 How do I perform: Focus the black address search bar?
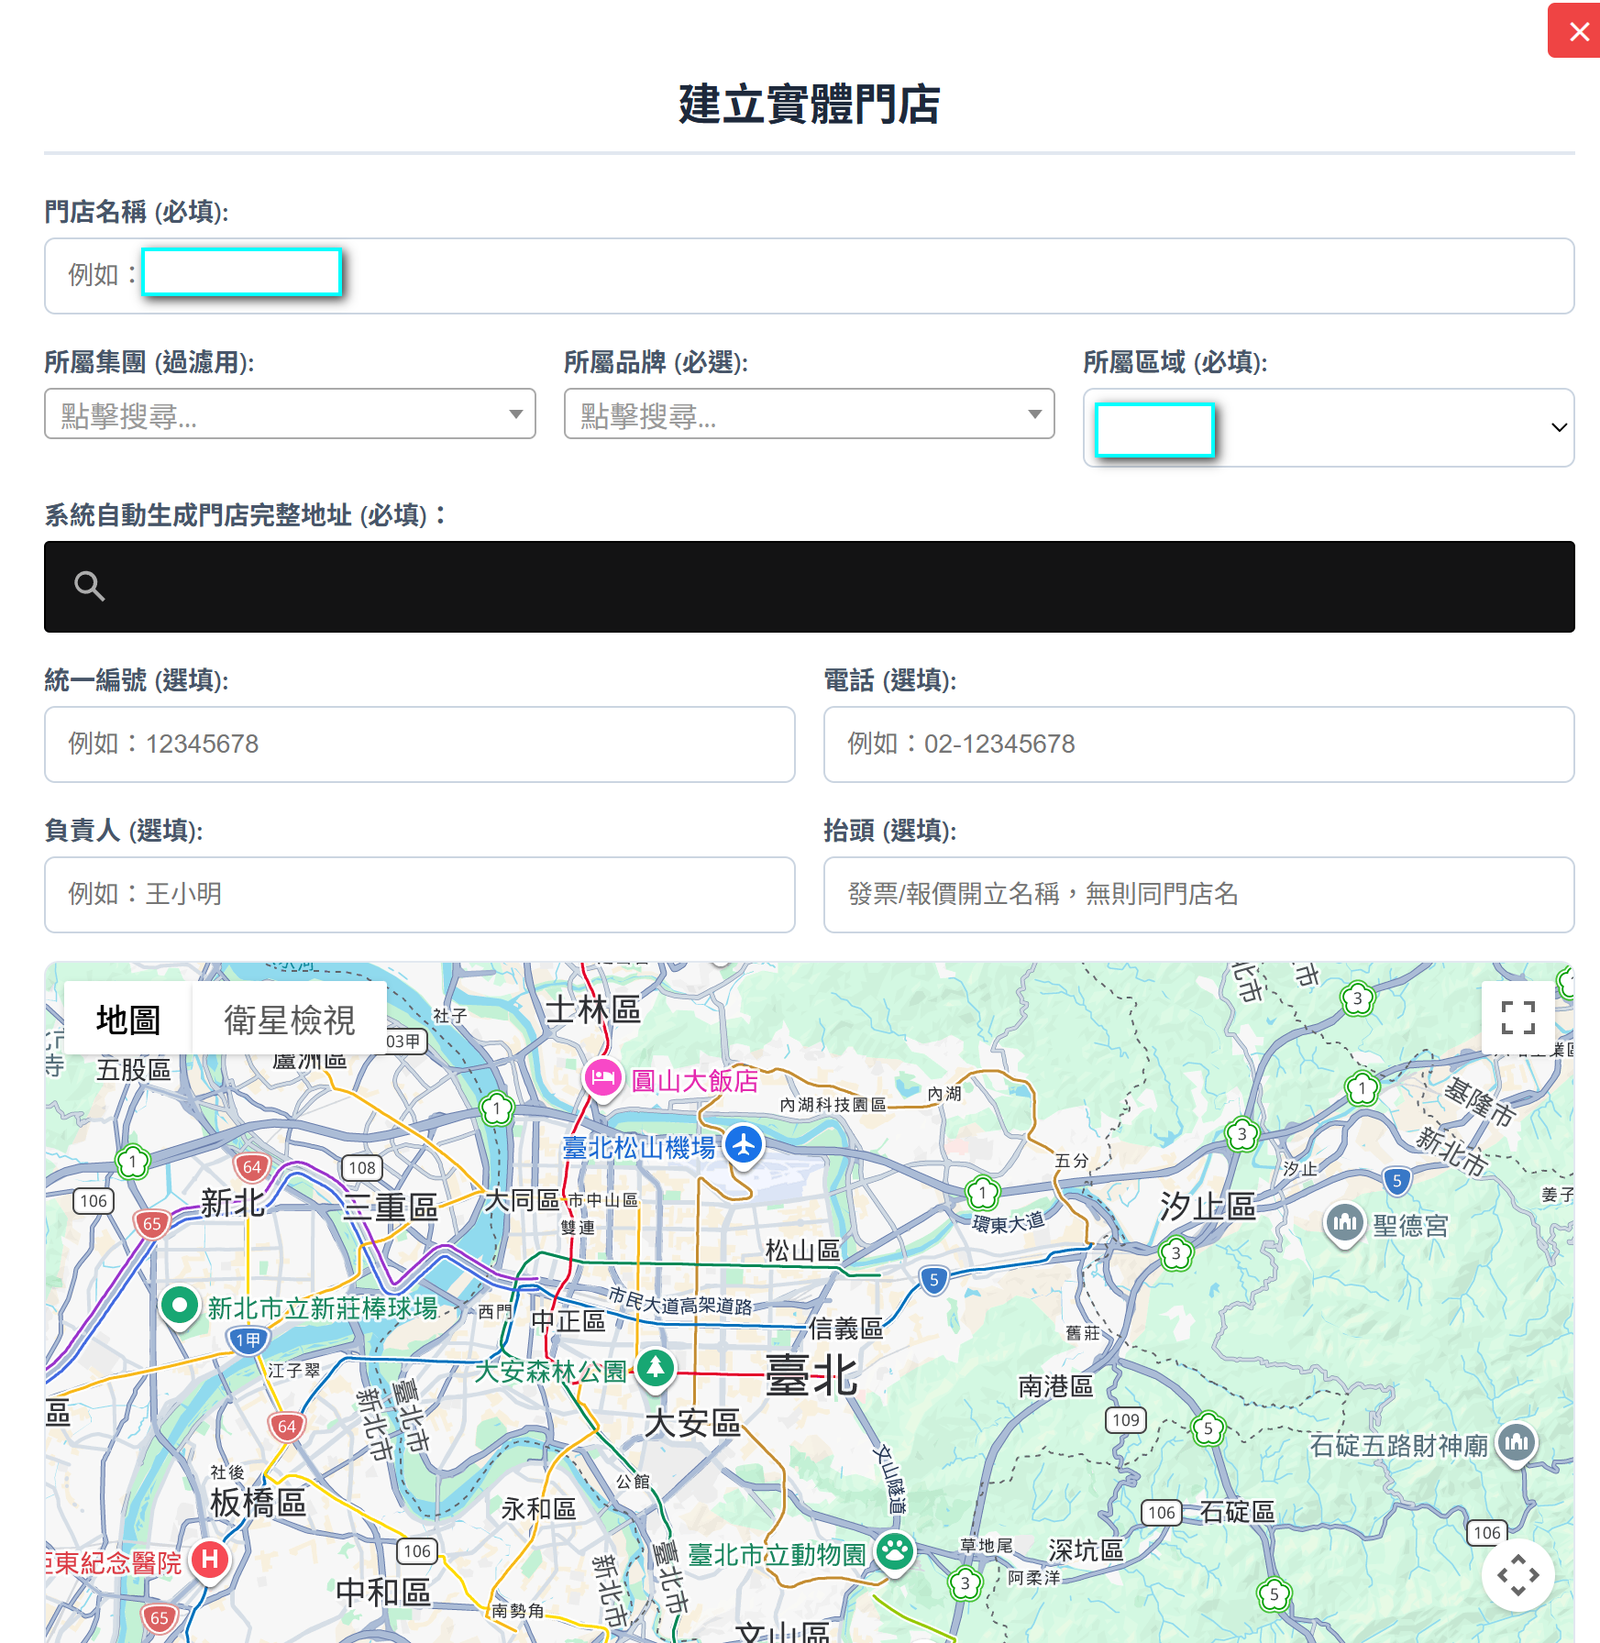(809, 587)
